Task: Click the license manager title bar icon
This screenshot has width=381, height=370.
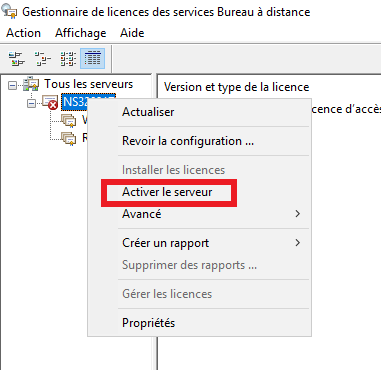Action: [9, 12]
